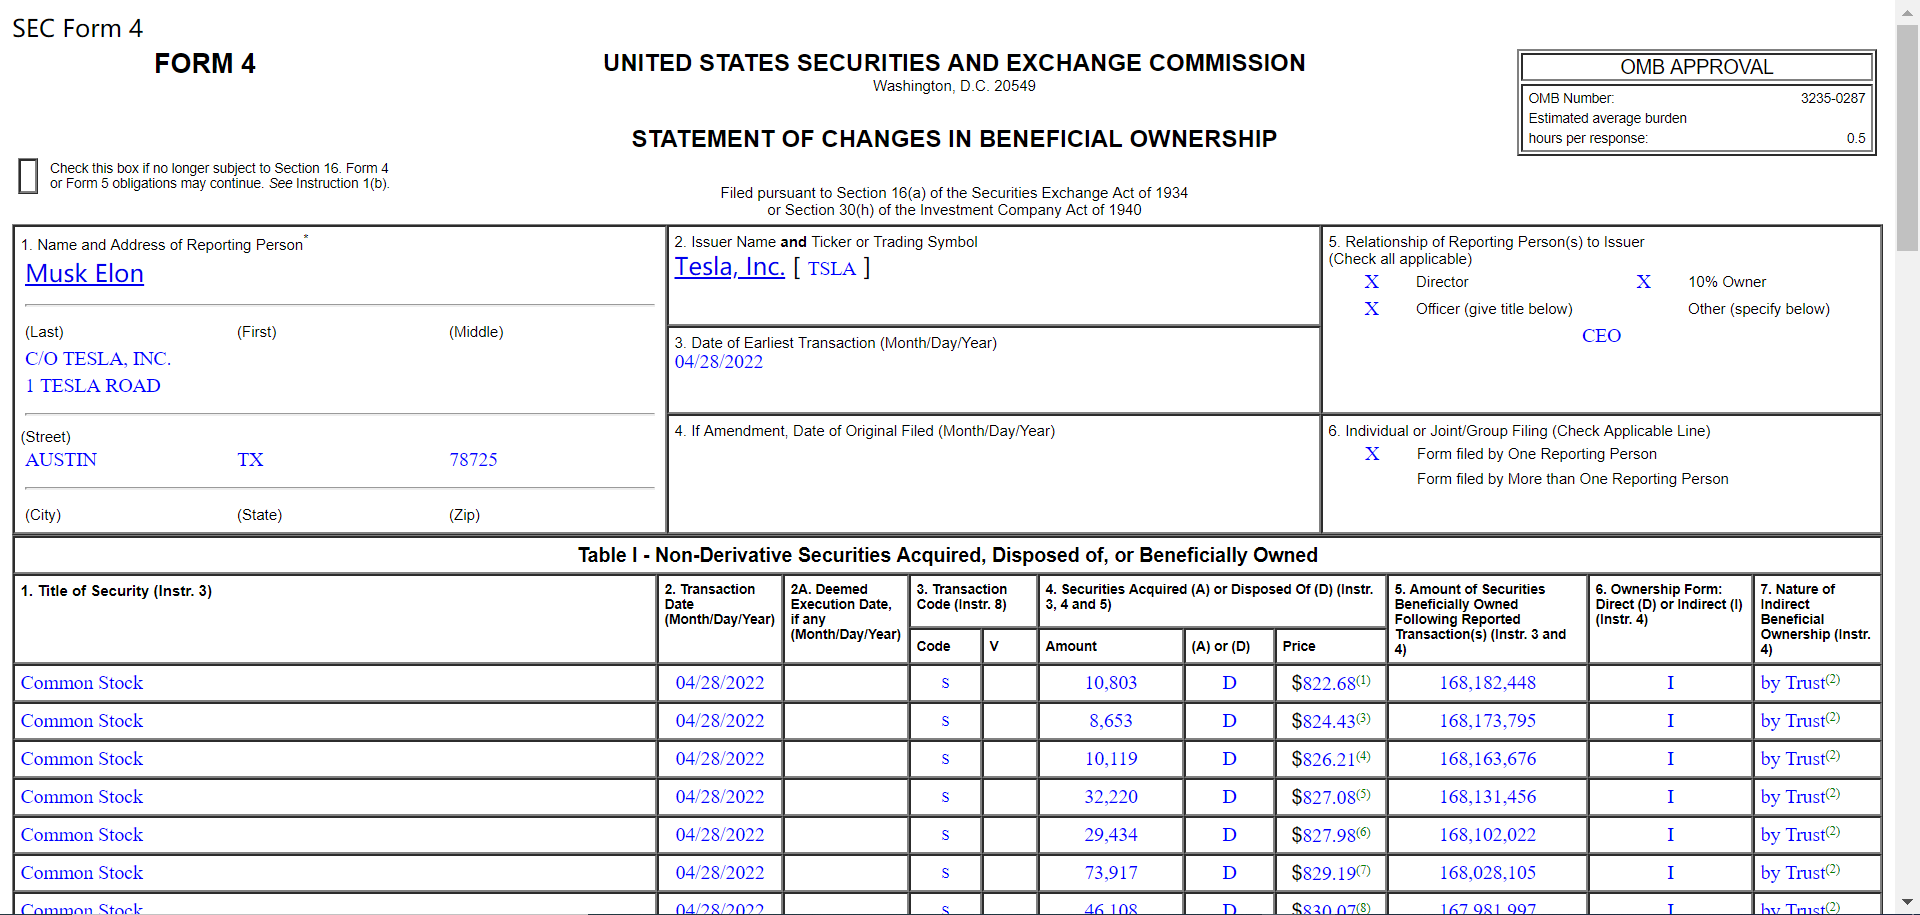Click the AUSTIN city value
Viewport: 1920px width, 915px height.
(x=61, y=460)
